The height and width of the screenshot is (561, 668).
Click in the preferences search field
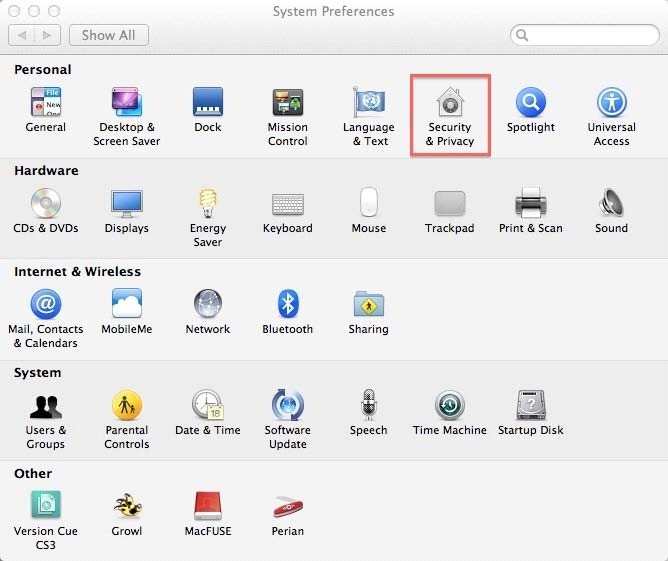[584, 35]
